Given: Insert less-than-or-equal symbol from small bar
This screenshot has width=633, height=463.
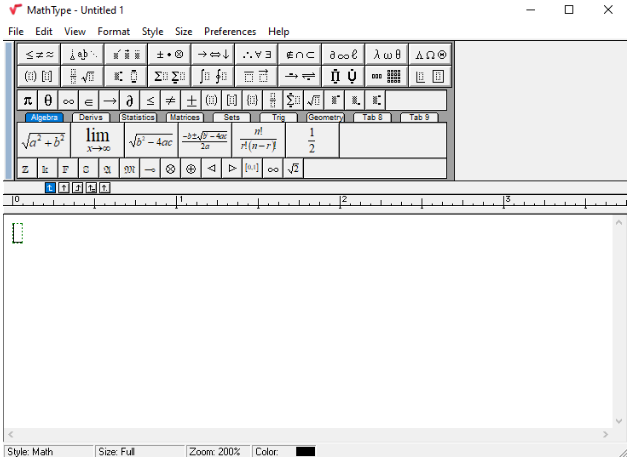Looking at the screenshot, I should point(150,100).
